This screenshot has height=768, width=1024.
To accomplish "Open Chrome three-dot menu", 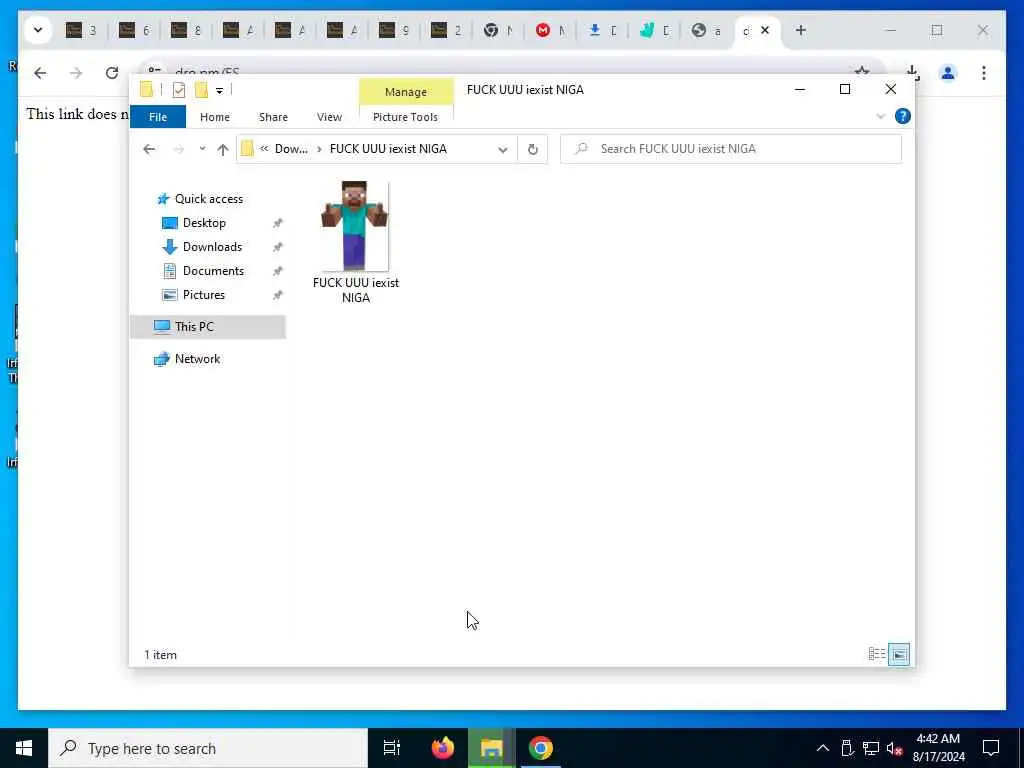I will 984,73.
